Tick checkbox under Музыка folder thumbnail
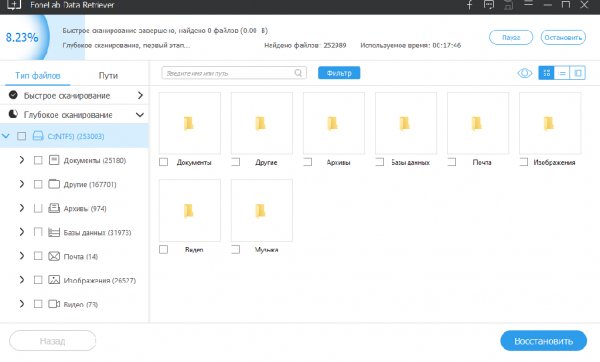The height and width of the screenshot is (362, 600). click(x=236, y=249)
